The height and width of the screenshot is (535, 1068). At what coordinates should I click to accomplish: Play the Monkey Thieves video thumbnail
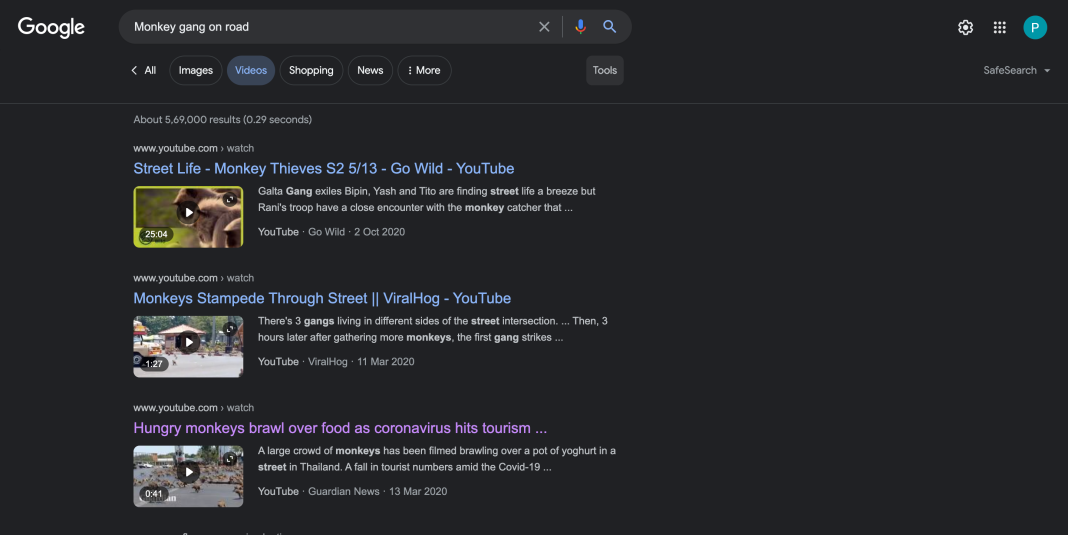(188, 217)
